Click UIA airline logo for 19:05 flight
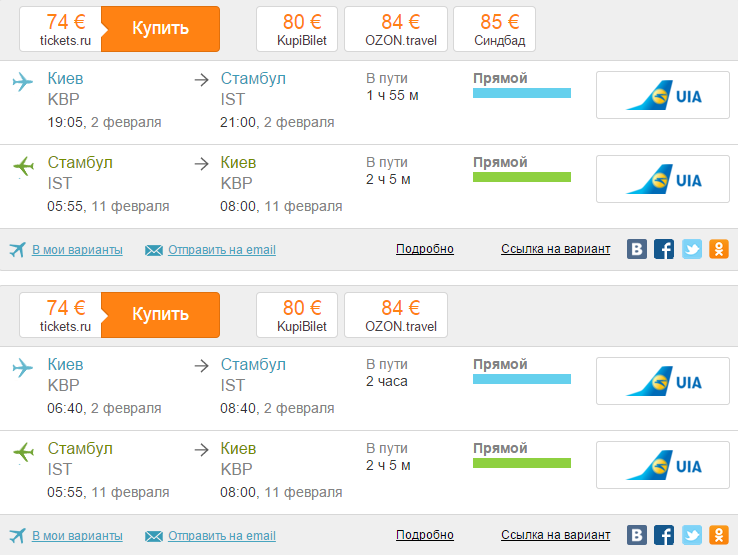This screenshot has height=555, width=738. [663, 95]
